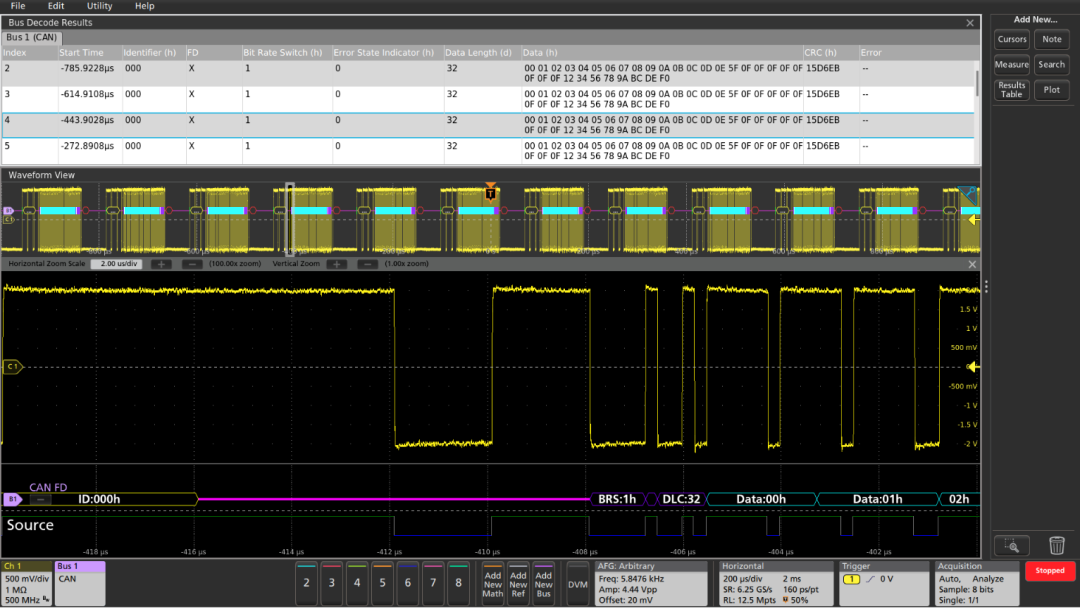Click the zoom magnifier icon
This screenshot has width=1080, height=609.
[x=1012, y=546]
